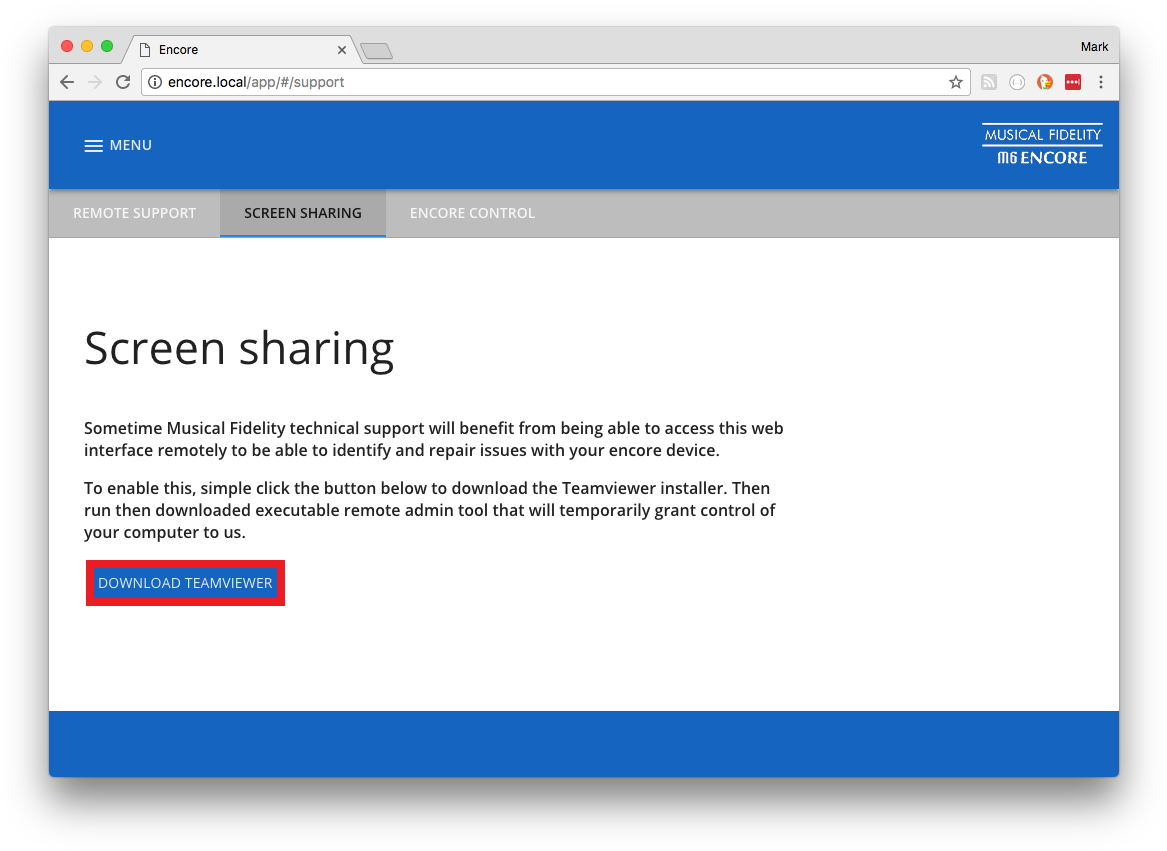The image size is (1167, 851).
Task: Click the round grey braces extension icon
Action: pyautogui.click(x=1016, y=83)
